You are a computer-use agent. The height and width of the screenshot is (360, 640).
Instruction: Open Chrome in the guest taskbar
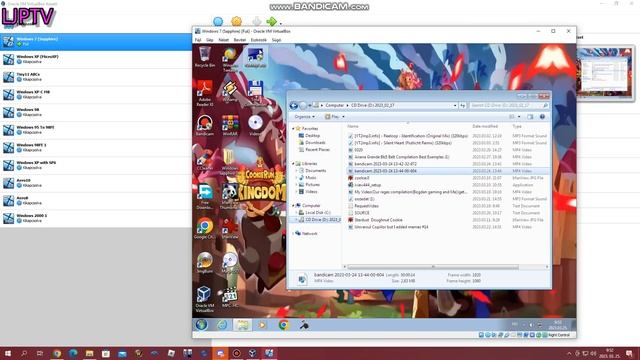(283, 325)
